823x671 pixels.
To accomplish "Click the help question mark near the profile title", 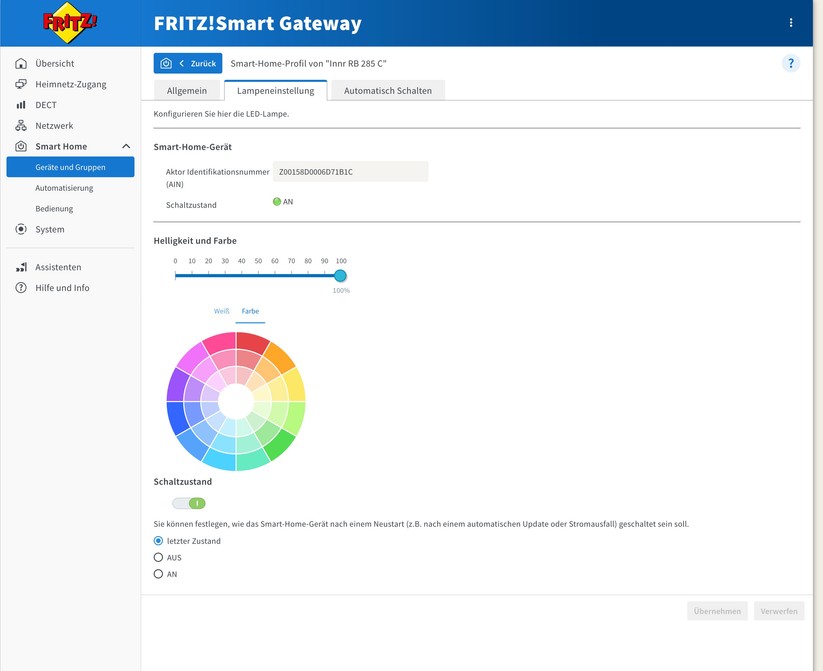I will click(x=791, y=62).
